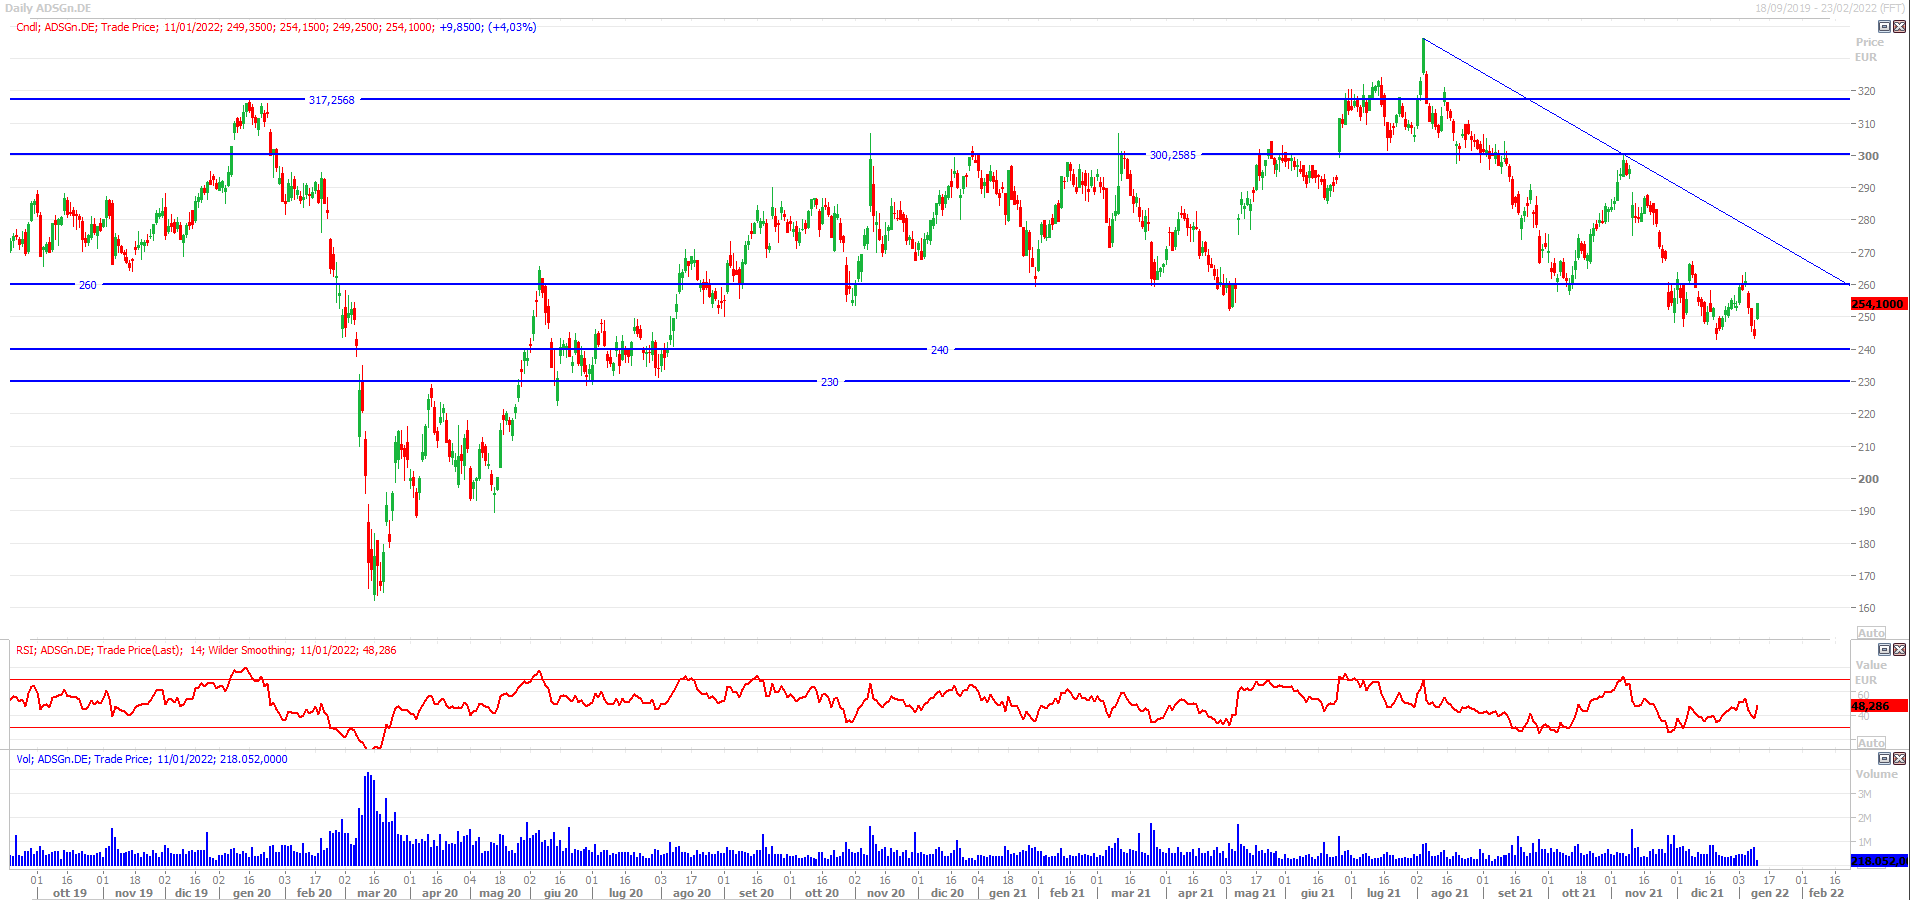The width and height of the screenshot is (1910, 900).
Task: Select the 230 horizontal line label
Action: point(829,382)
